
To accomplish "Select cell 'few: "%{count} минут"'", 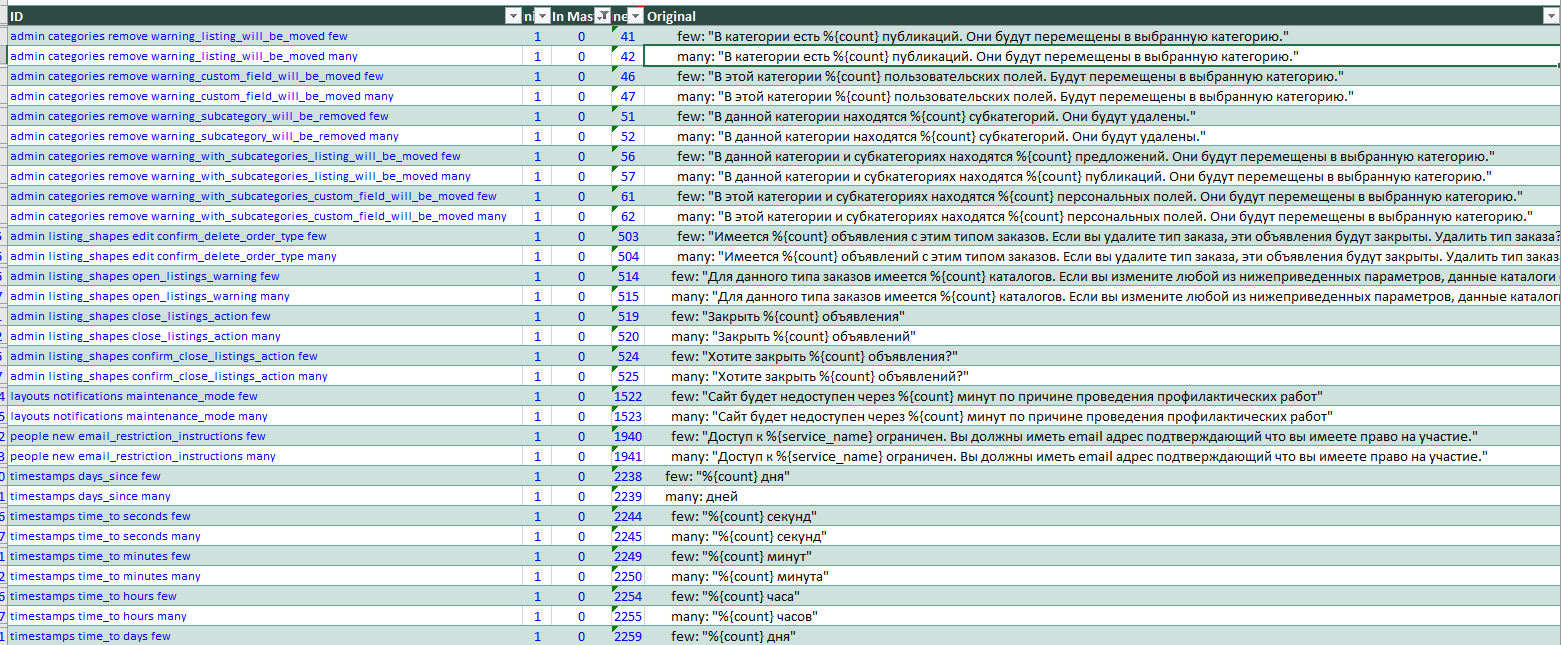I will [1102, 556].
